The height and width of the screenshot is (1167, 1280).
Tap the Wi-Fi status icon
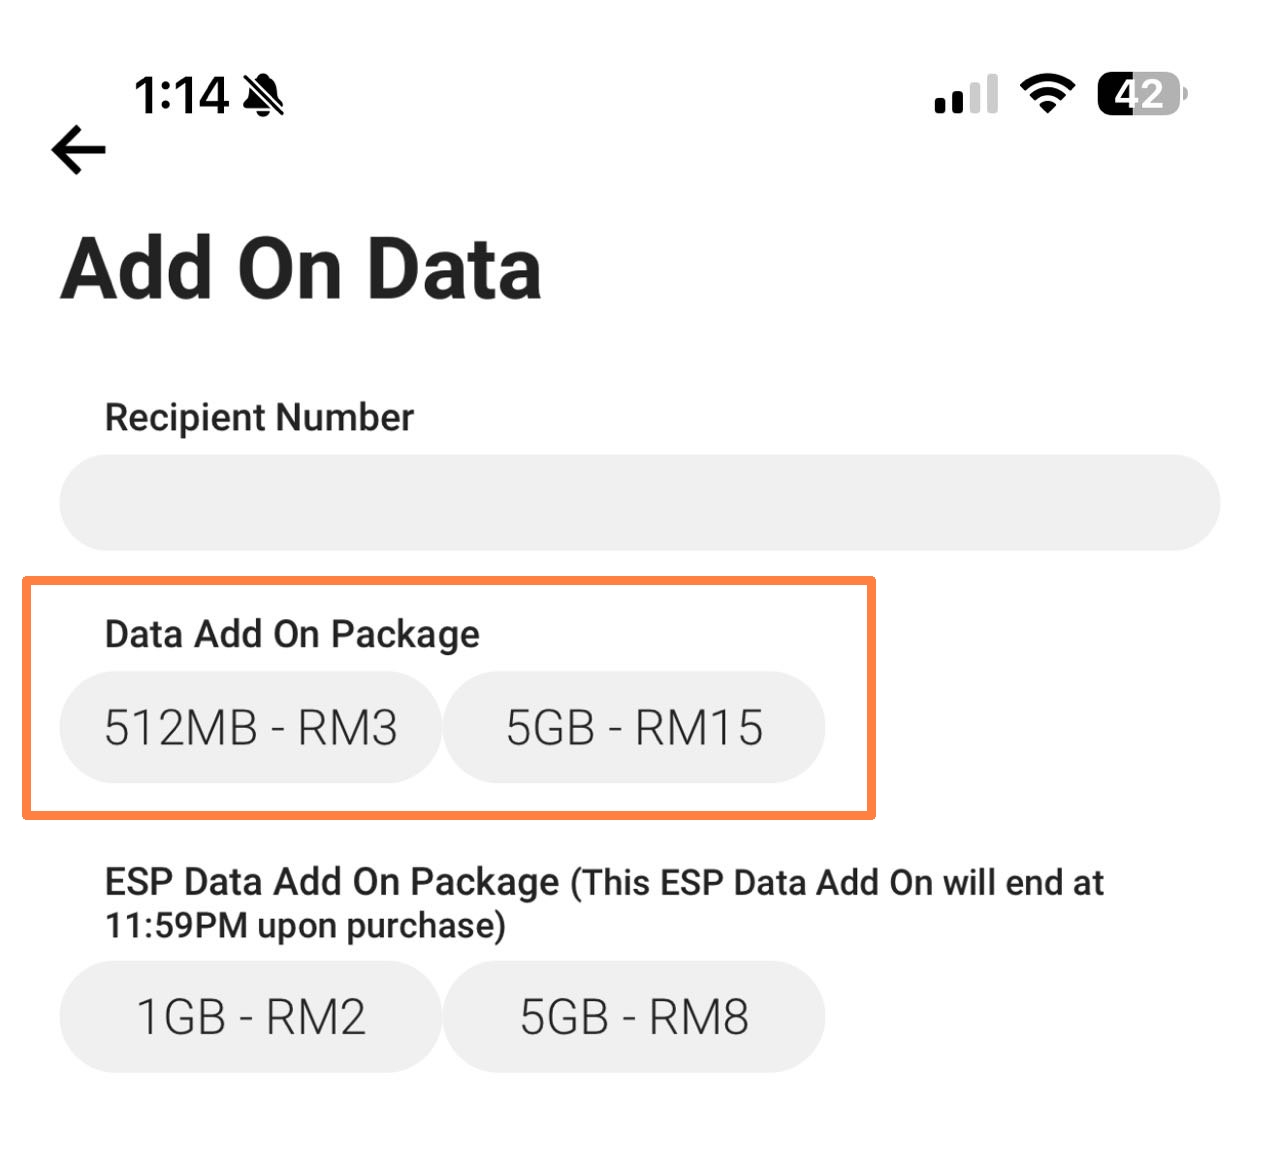pos(1047,94)
